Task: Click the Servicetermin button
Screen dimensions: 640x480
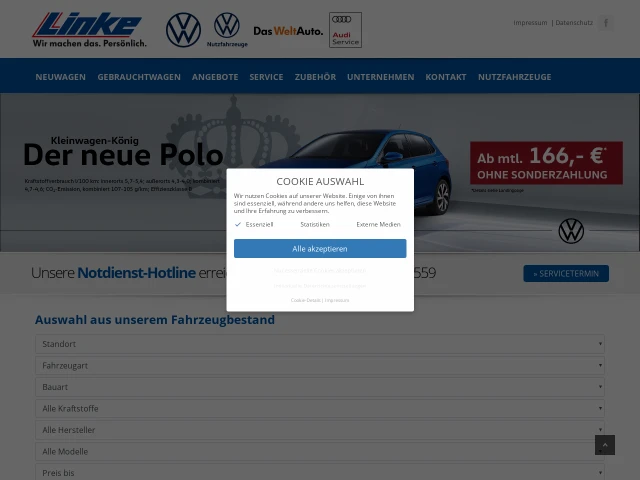Action: pos(565,273)
